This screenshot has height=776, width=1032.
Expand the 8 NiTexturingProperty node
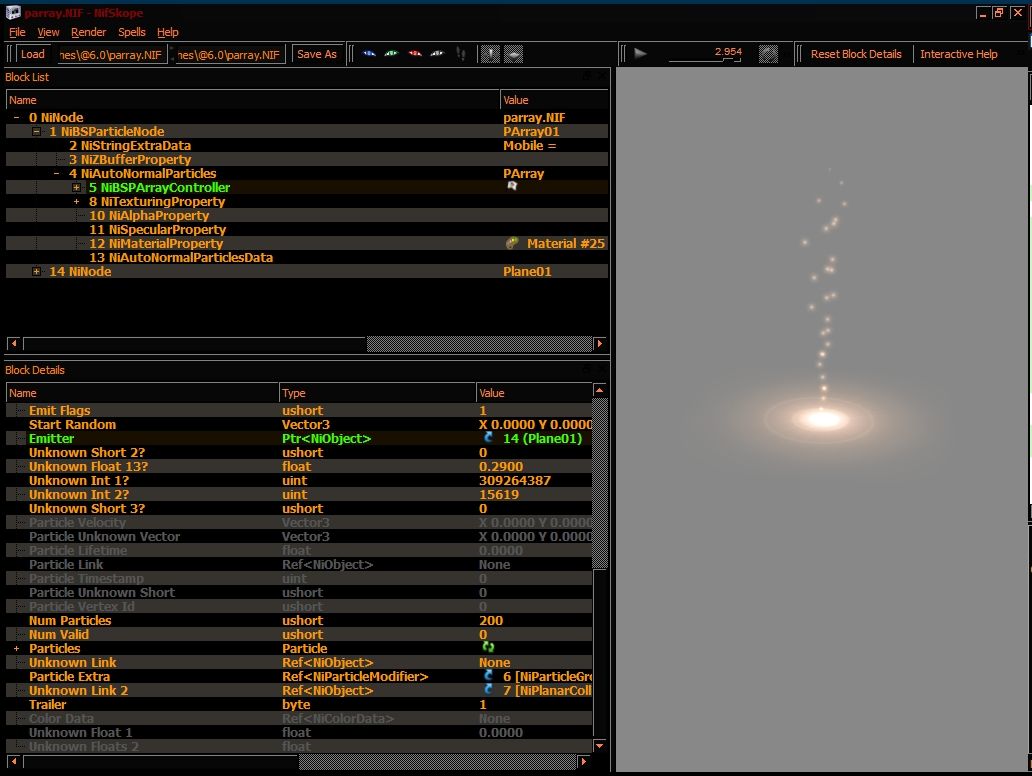click(77, 201)
